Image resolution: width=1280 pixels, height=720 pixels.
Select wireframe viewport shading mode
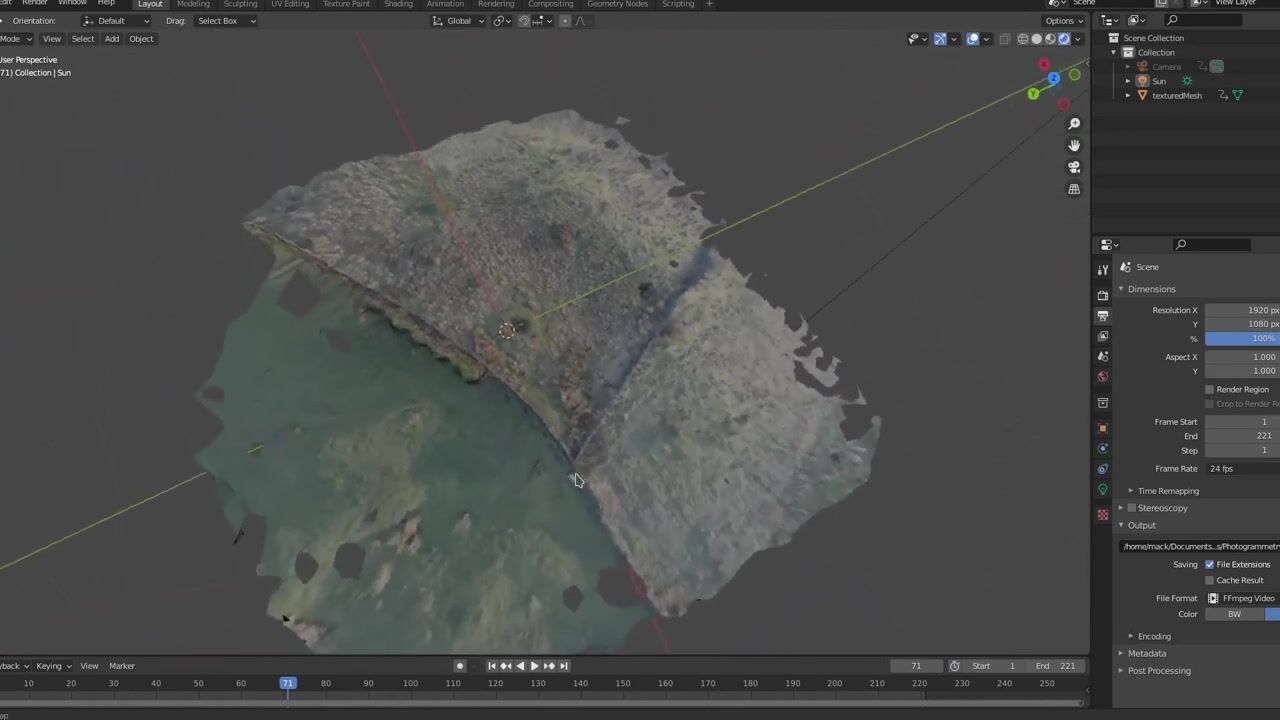(1022, 39)
